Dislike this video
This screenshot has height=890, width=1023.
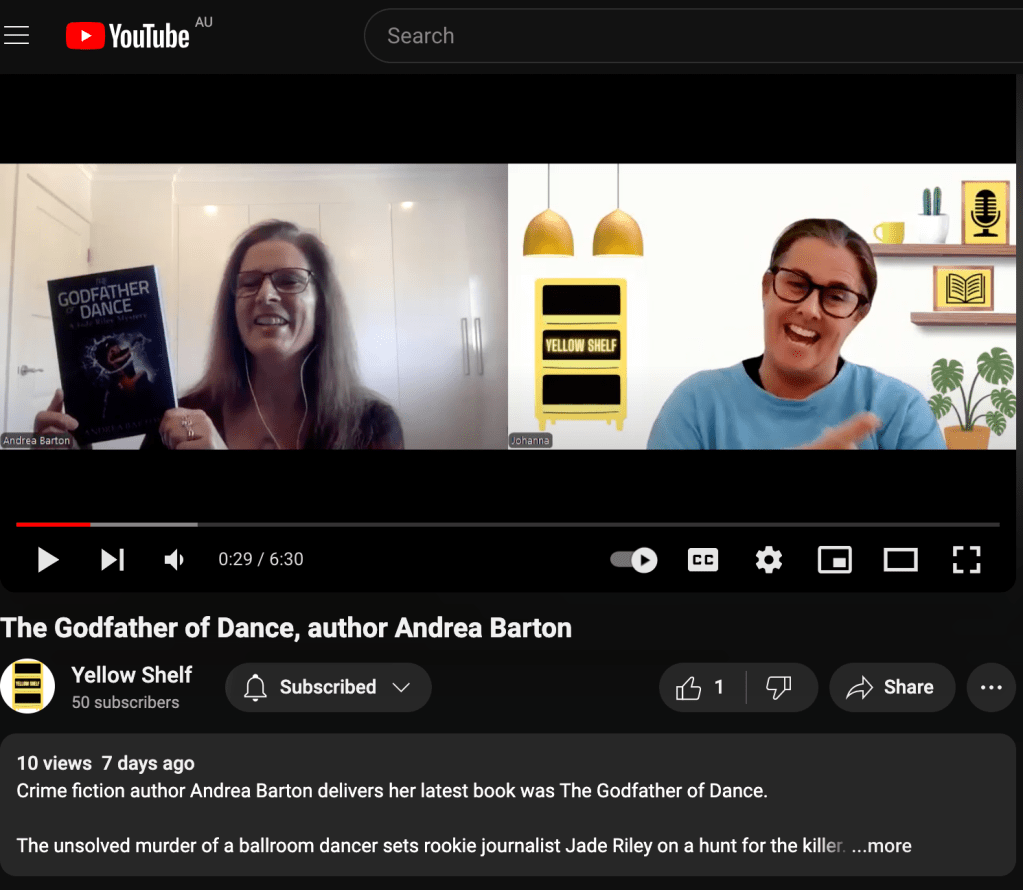[779, 688]
